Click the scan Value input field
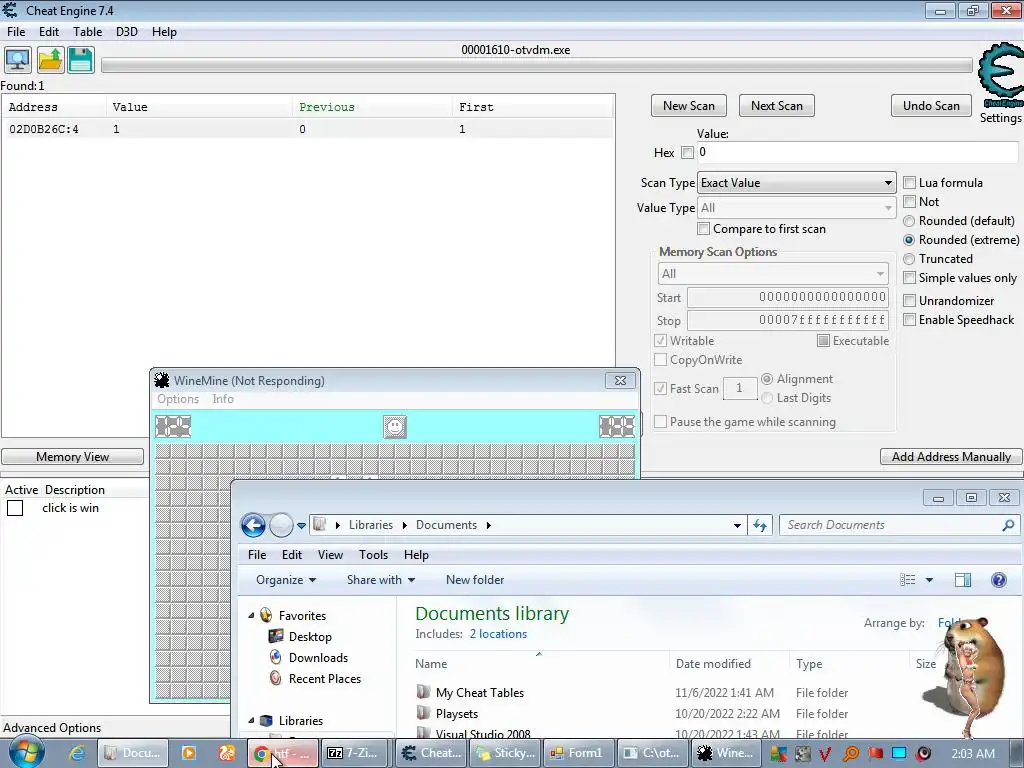This screenshot has height=768, width=1024. (x=857, y=152)
